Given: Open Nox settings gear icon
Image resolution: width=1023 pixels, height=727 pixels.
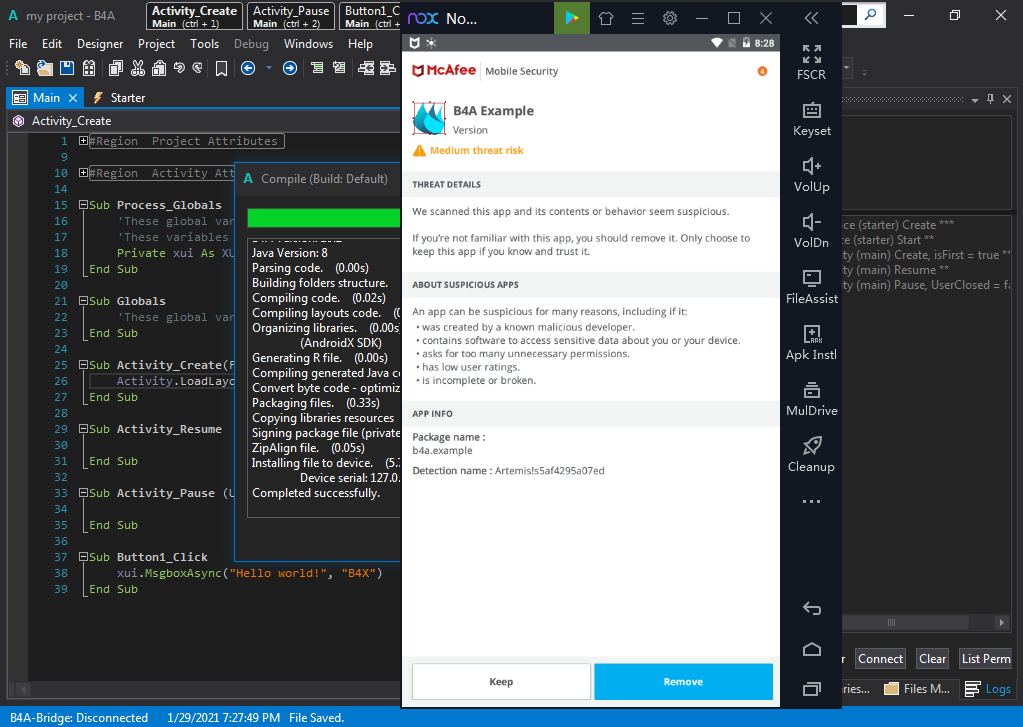Looking at the screenshot, I should pyautogui.click(x=670, y=18).
